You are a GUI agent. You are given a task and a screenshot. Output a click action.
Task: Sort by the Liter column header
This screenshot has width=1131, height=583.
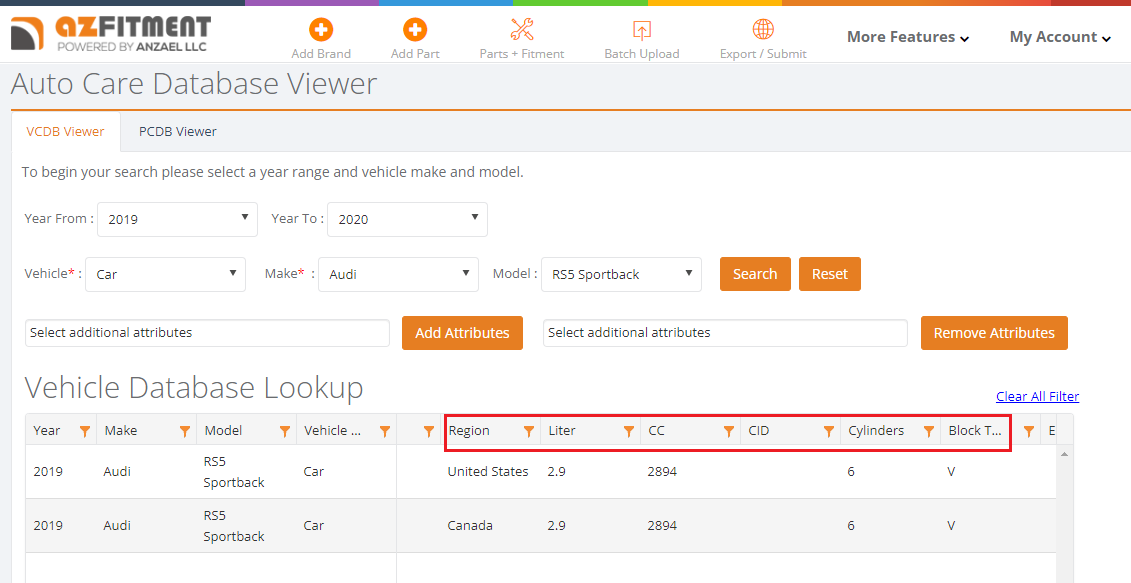pyautogui.click(x=562, y=431)
